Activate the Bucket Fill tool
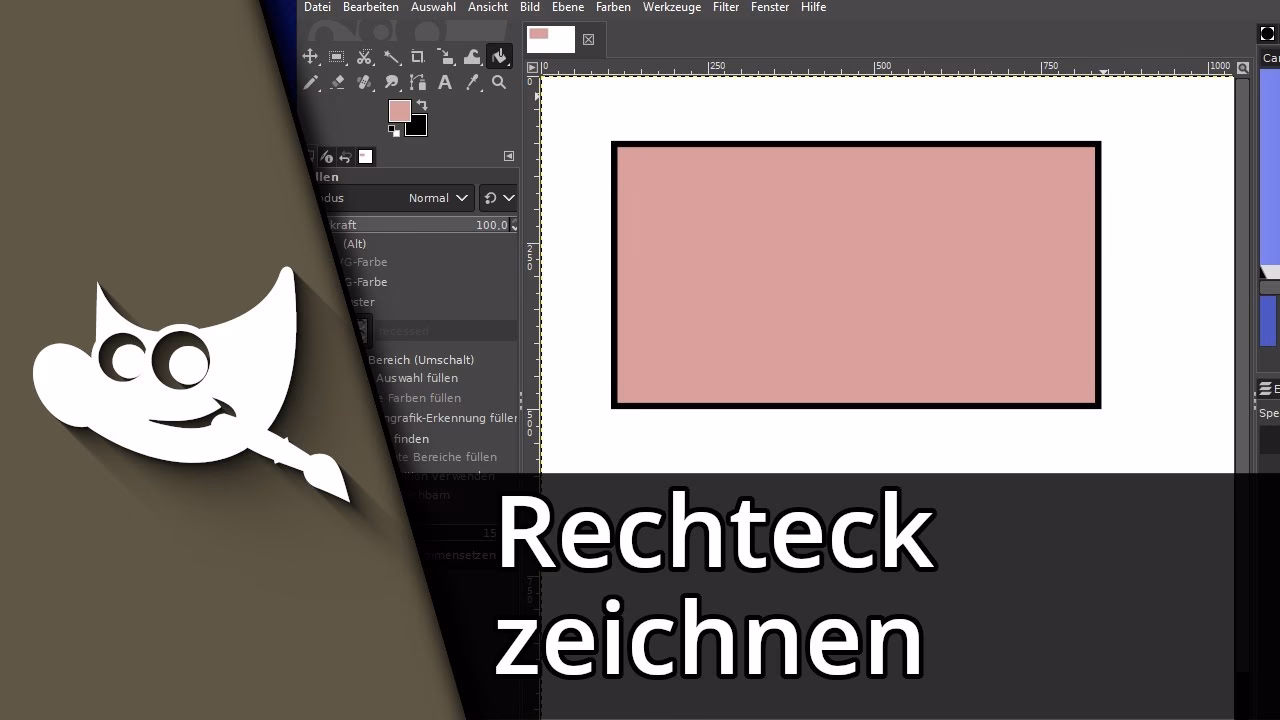The image size is (1280, 720). pos(499,57)
